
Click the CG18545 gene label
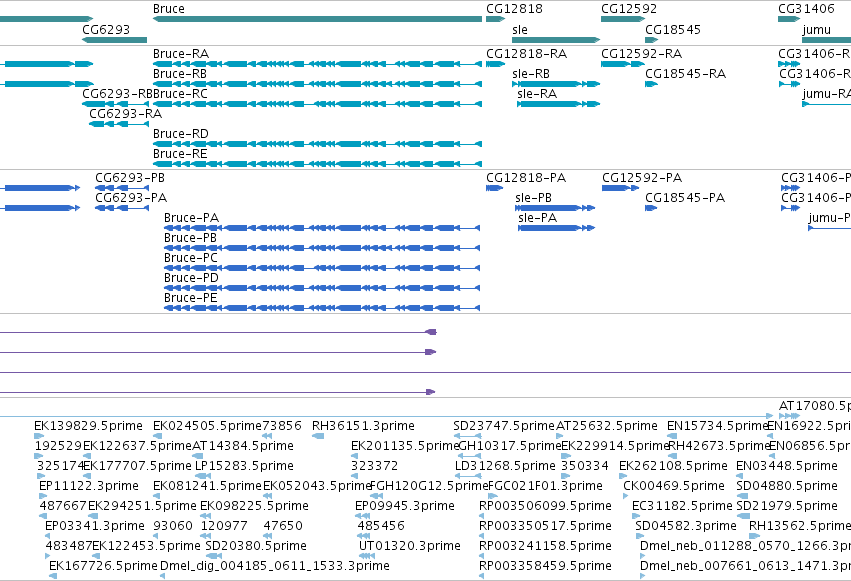pos(672,29)
